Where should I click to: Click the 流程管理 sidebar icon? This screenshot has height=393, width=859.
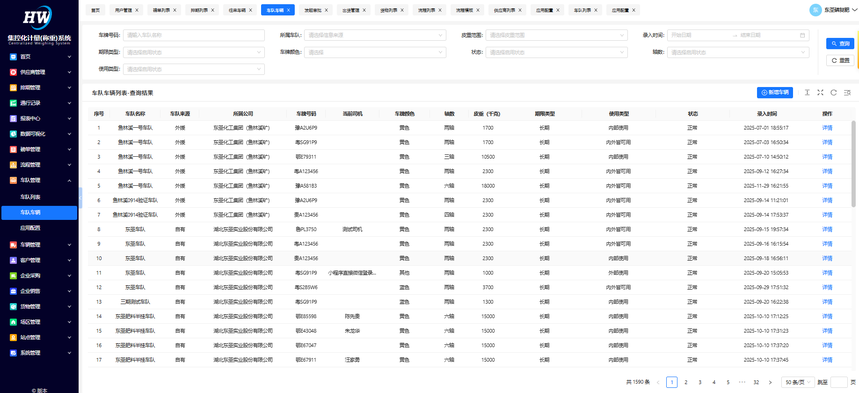(x=13, y=164)
